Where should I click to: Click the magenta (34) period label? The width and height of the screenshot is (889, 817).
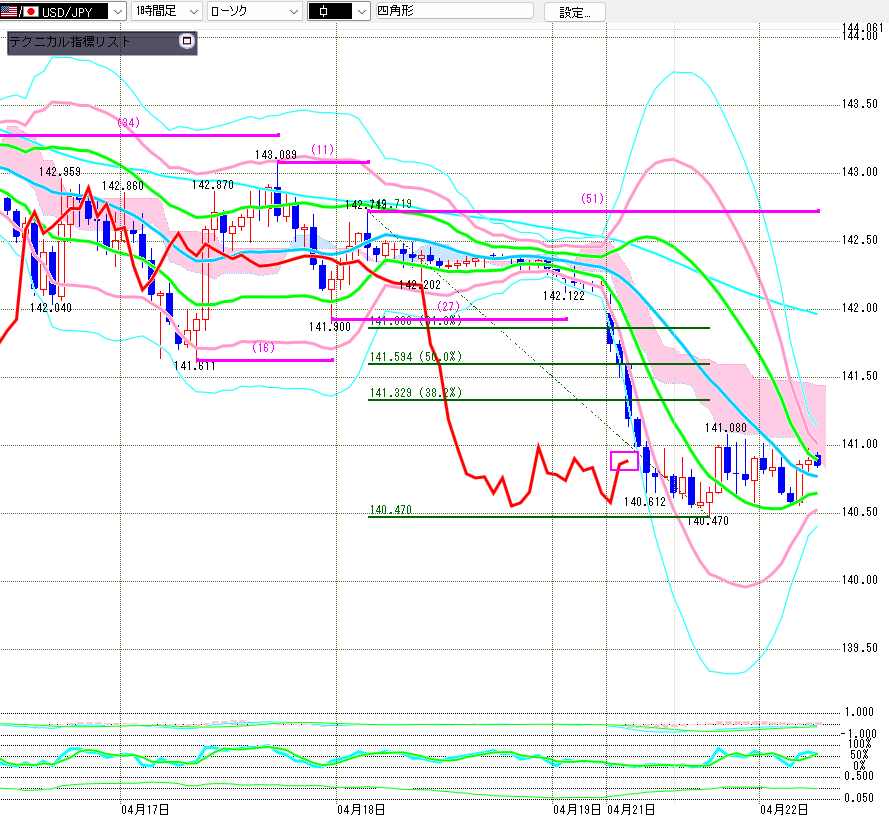[129, 122]
